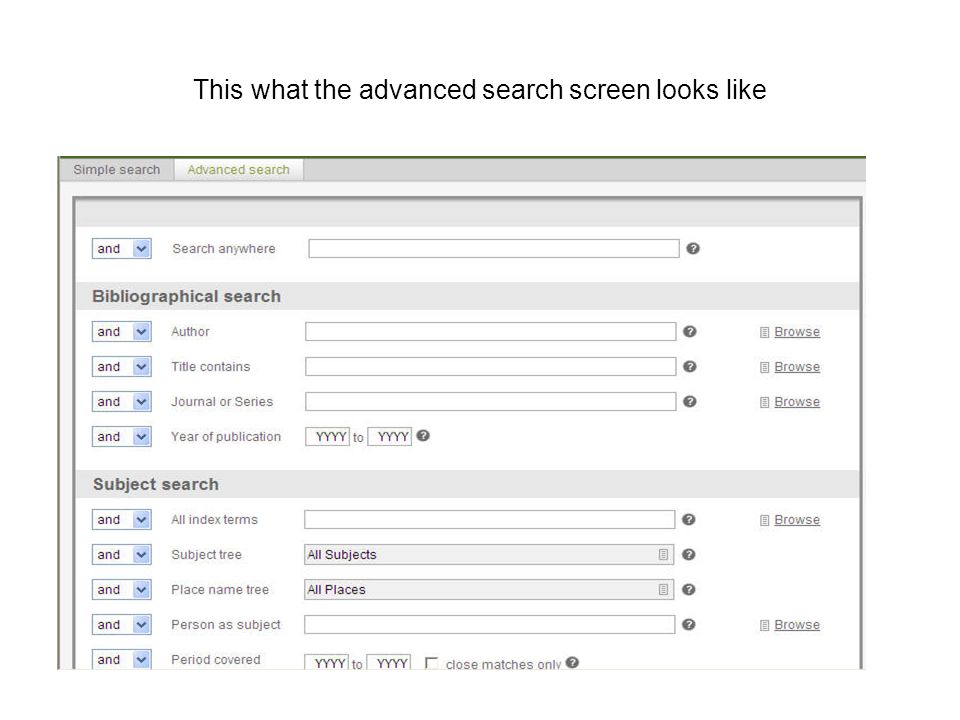Open the and dropdown for Author

(x=121, y=331)
